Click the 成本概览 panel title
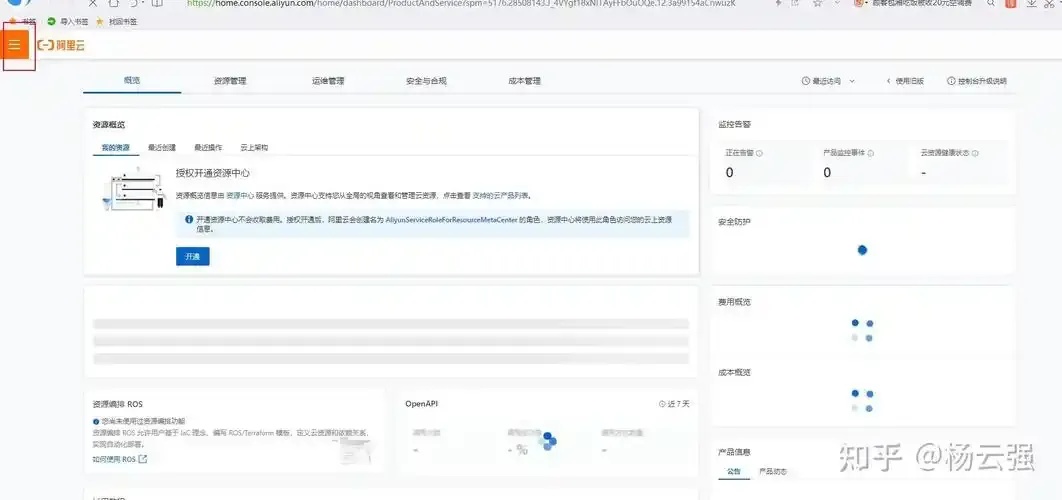The width and height of the screenshot is (1062, 500). tap(734, 373)
